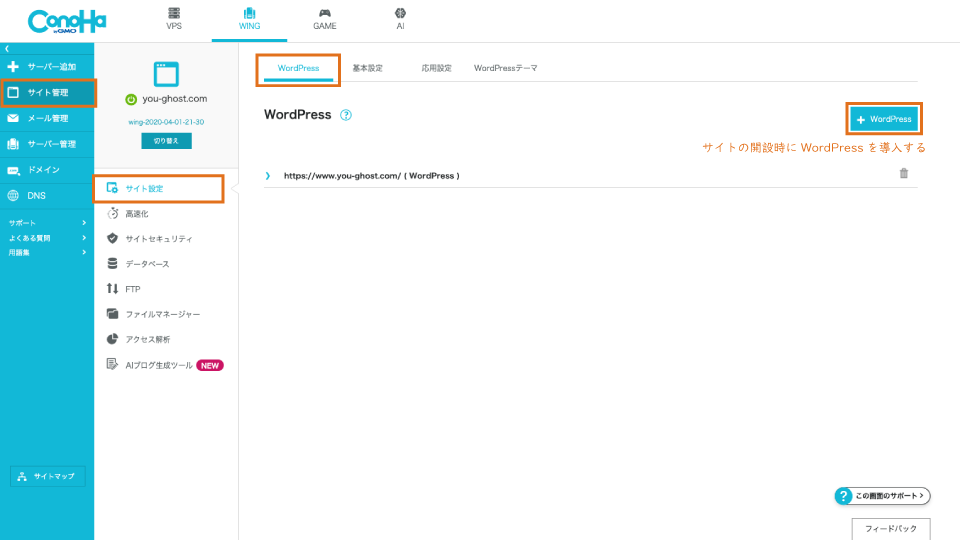Open the AIブログ生成ツール item
The height and width of the screenshot is (540, 960).
pos(159,365)
